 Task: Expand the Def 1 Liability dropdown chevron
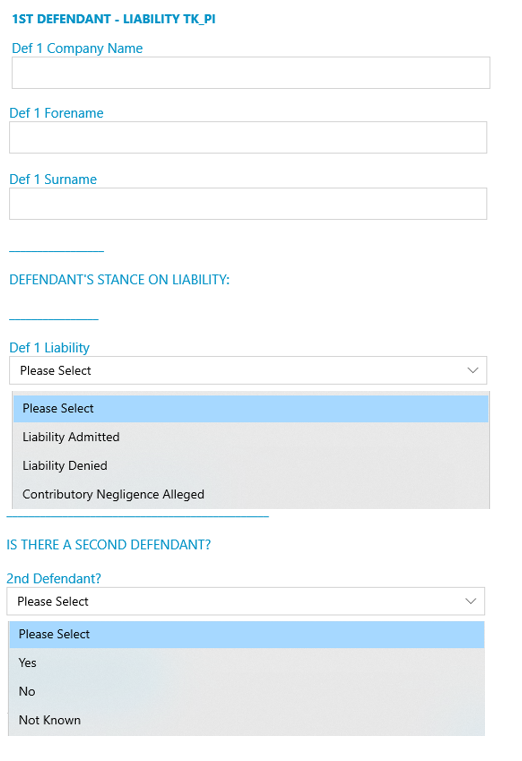pos(473,370)
